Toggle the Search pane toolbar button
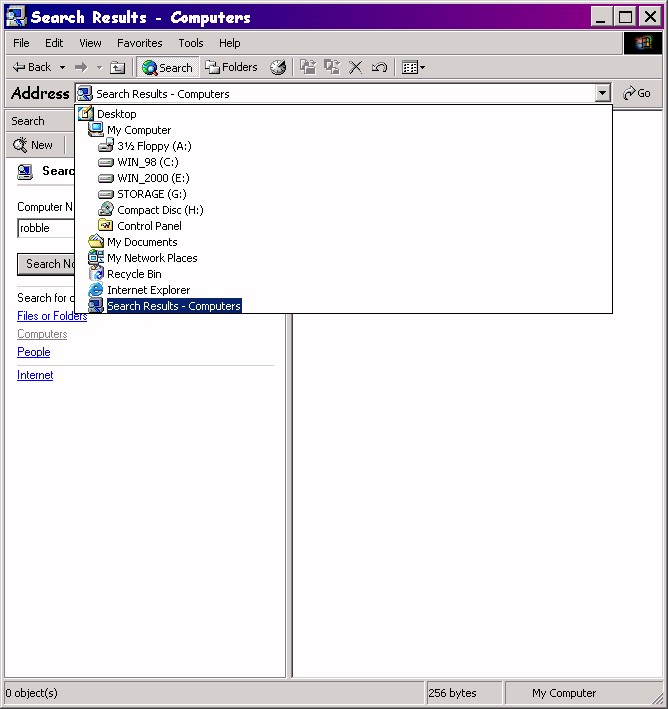The width and height of the screenshot is (668, 709). [167, 67]
